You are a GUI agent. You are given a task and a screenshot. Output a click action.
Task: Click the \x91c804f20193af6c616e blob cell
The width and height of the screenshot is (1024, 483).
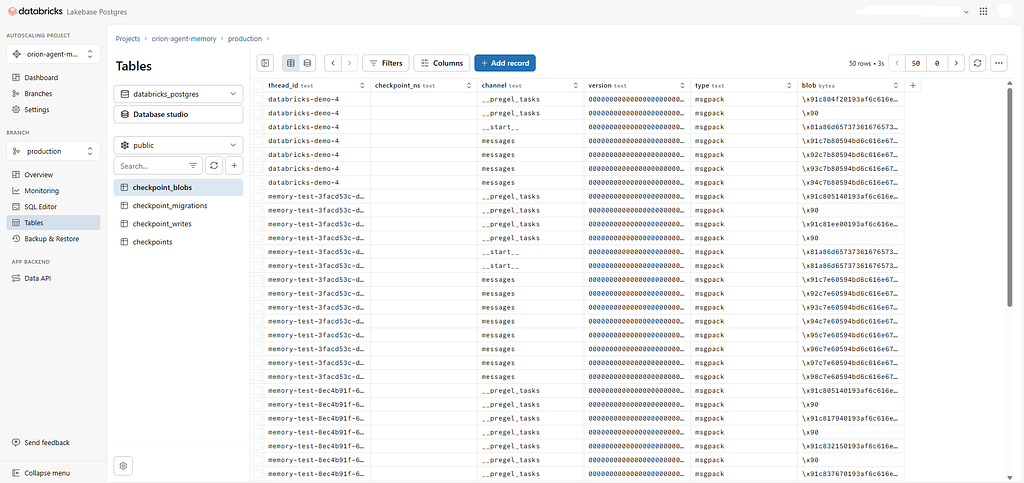851,99
